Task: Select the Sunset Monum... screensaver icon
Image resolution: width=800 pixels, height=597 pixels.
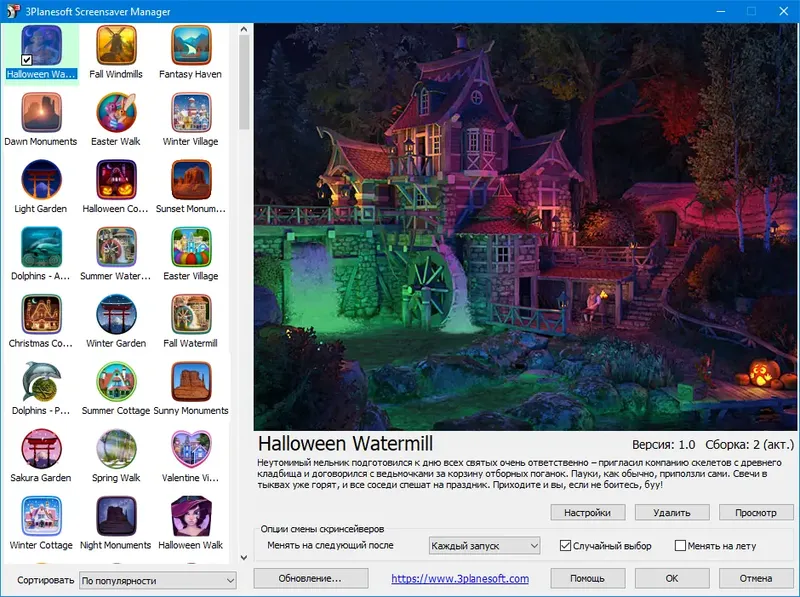Action: [191, 180]
